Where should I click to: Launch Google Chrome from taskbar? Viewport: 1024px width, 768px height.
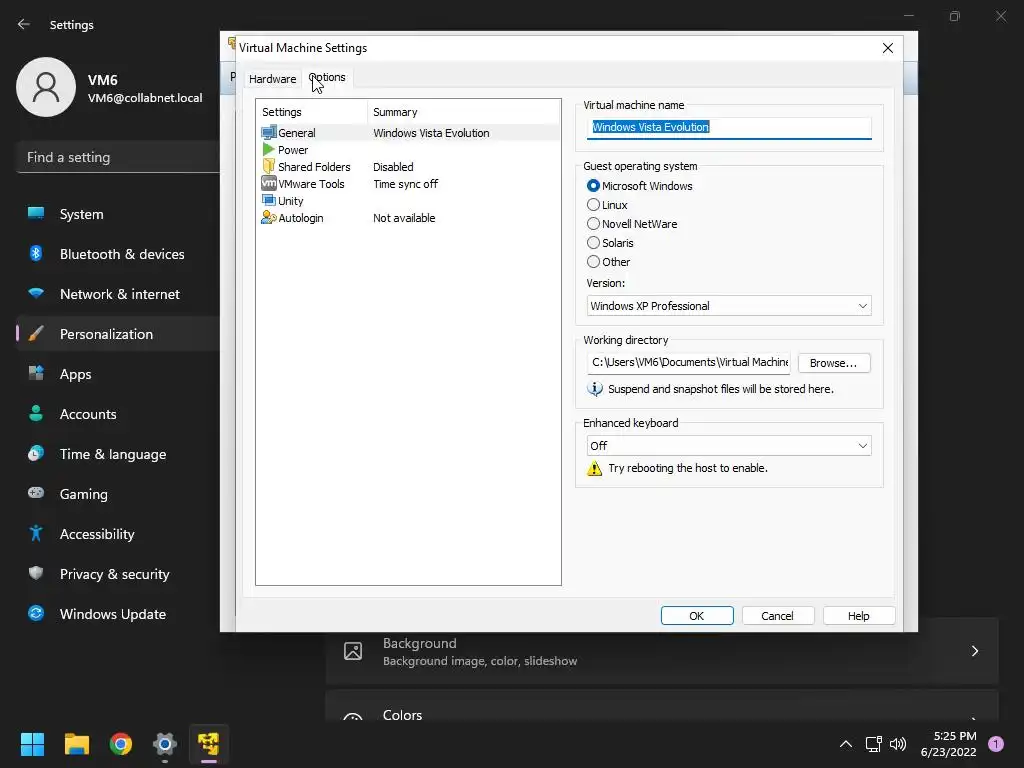pyautogui.click(x=121, y=744)
